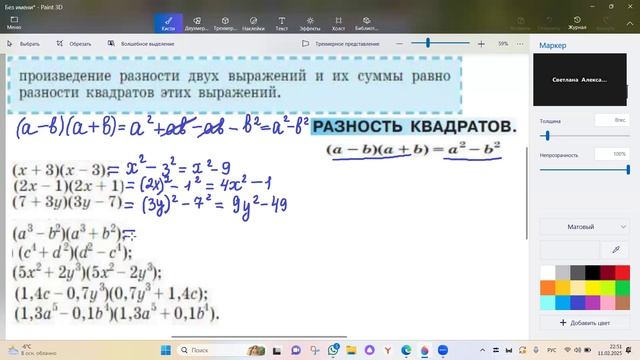Click the Добавить цвет add color button
The image size is (640, 360).
click(x=584, y=323)
